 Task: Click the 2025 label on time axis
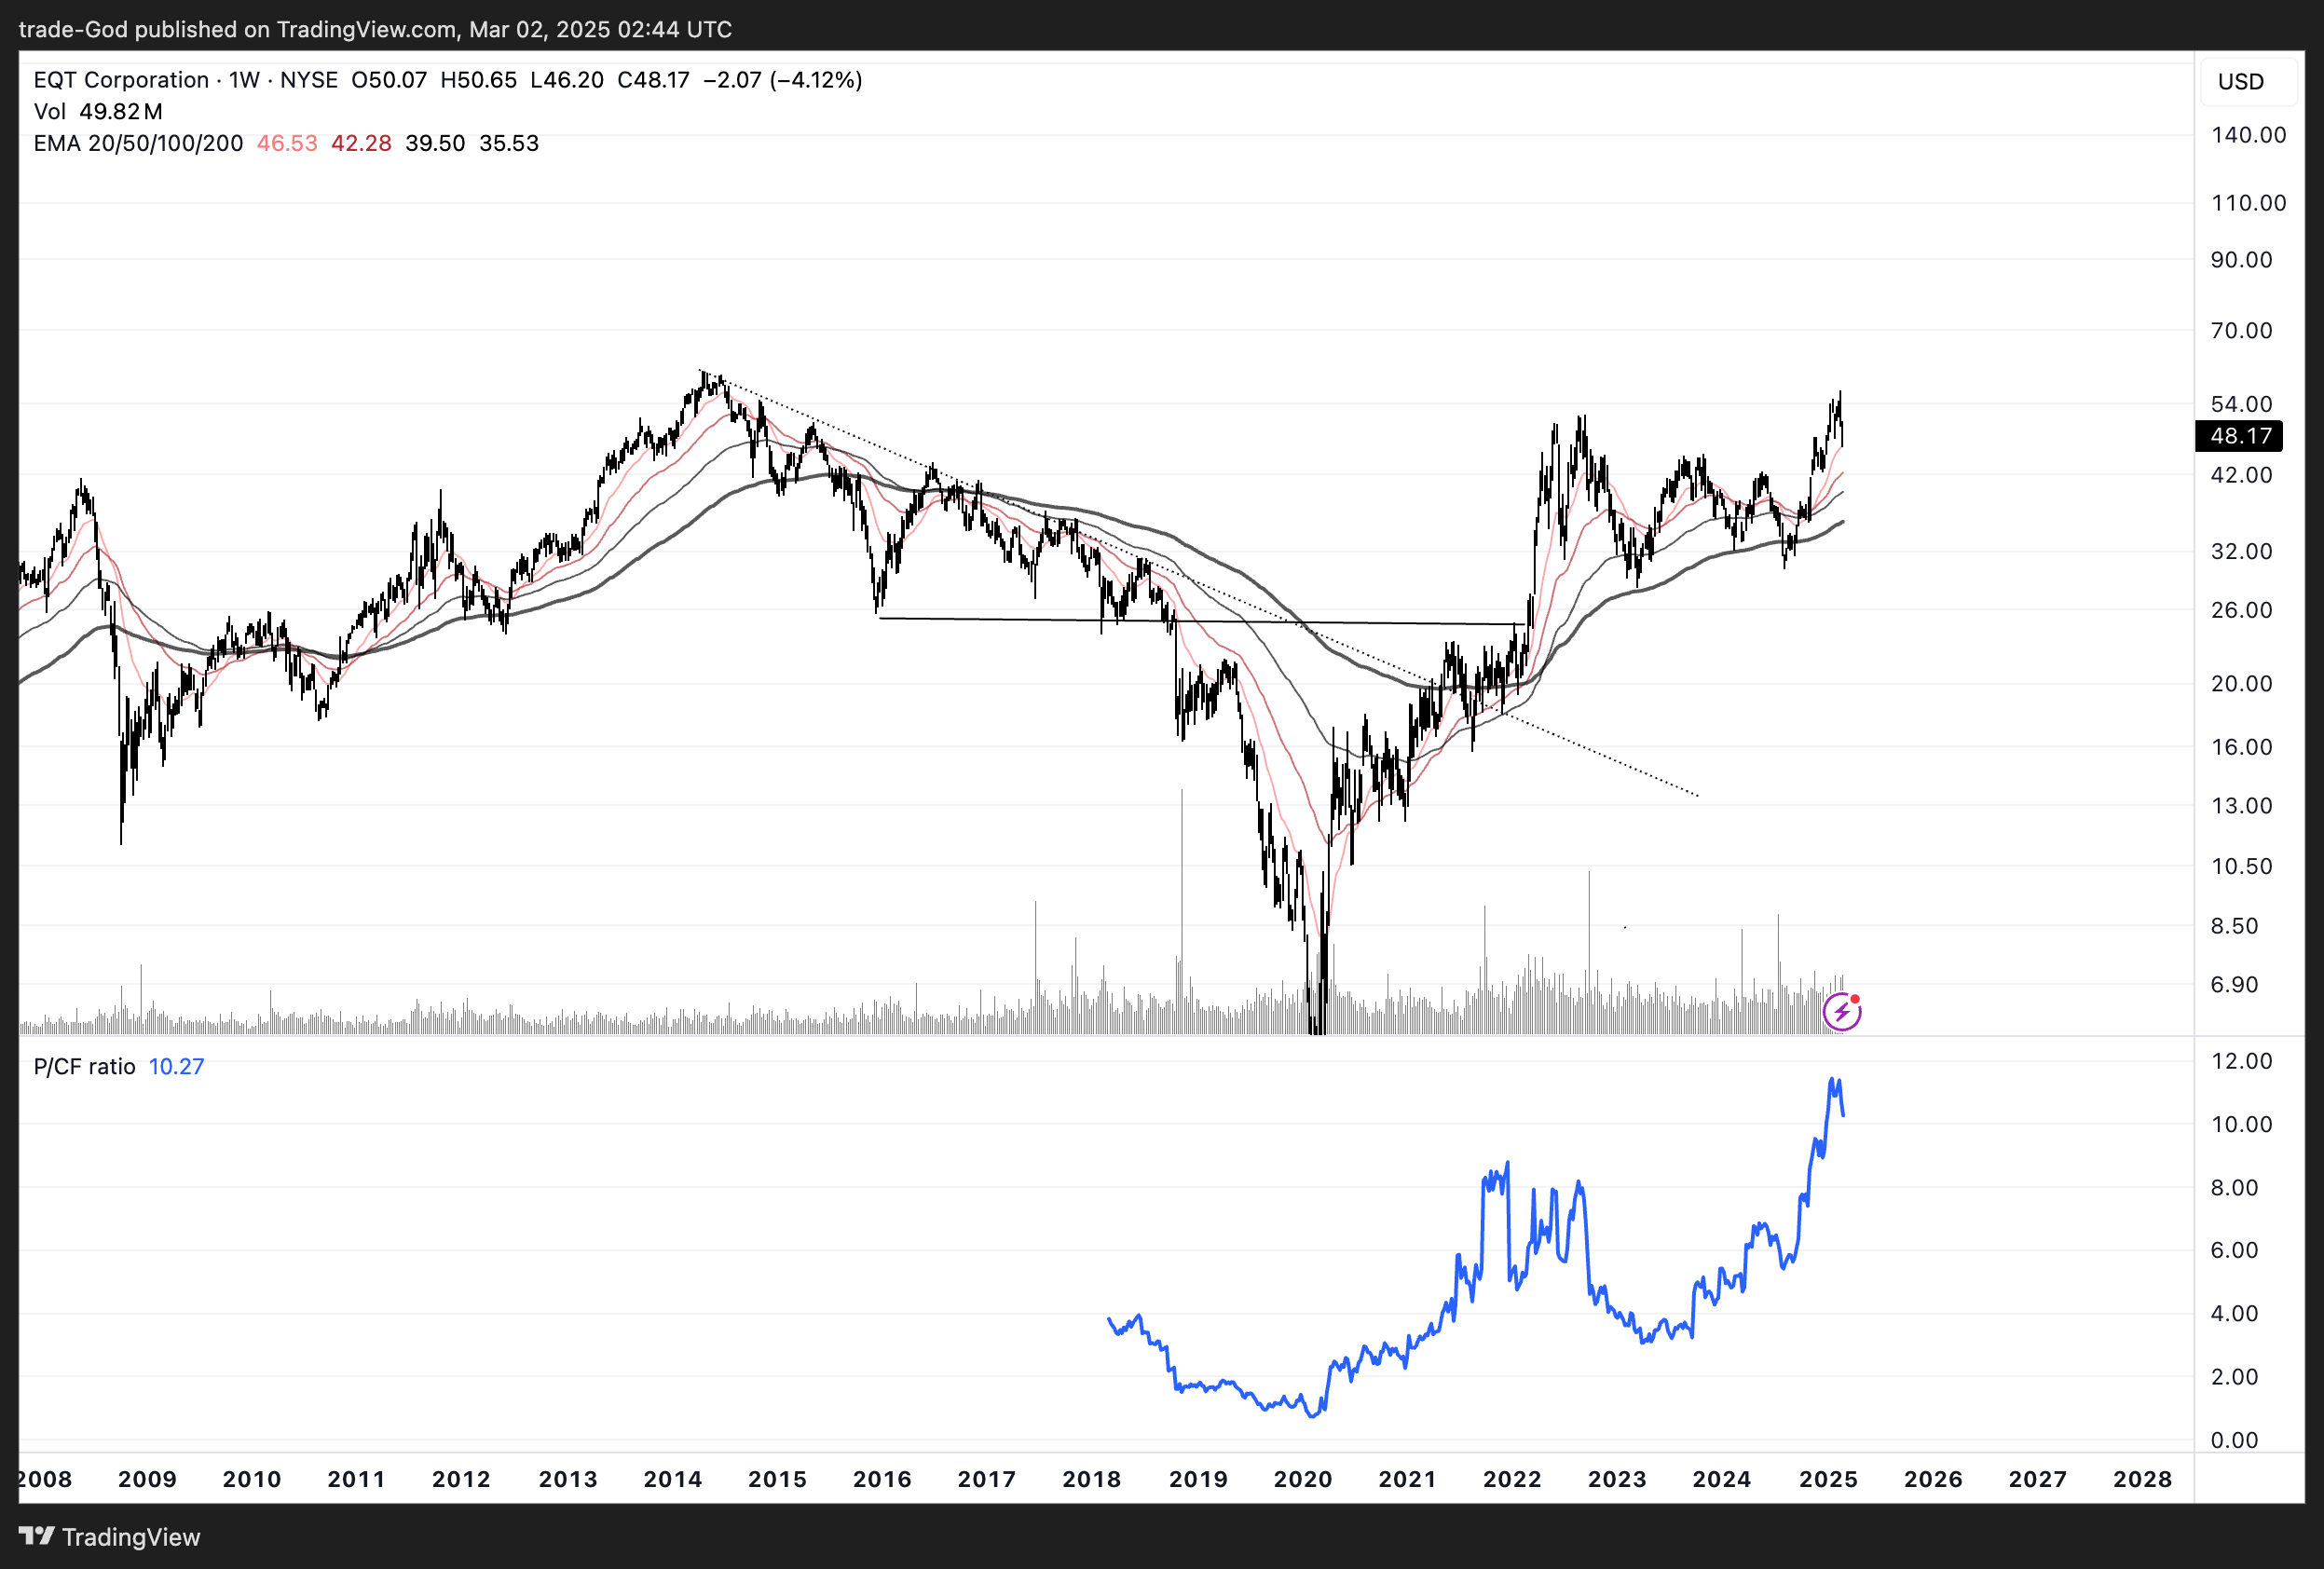pyautogui.click(x=1828, y=1479)
